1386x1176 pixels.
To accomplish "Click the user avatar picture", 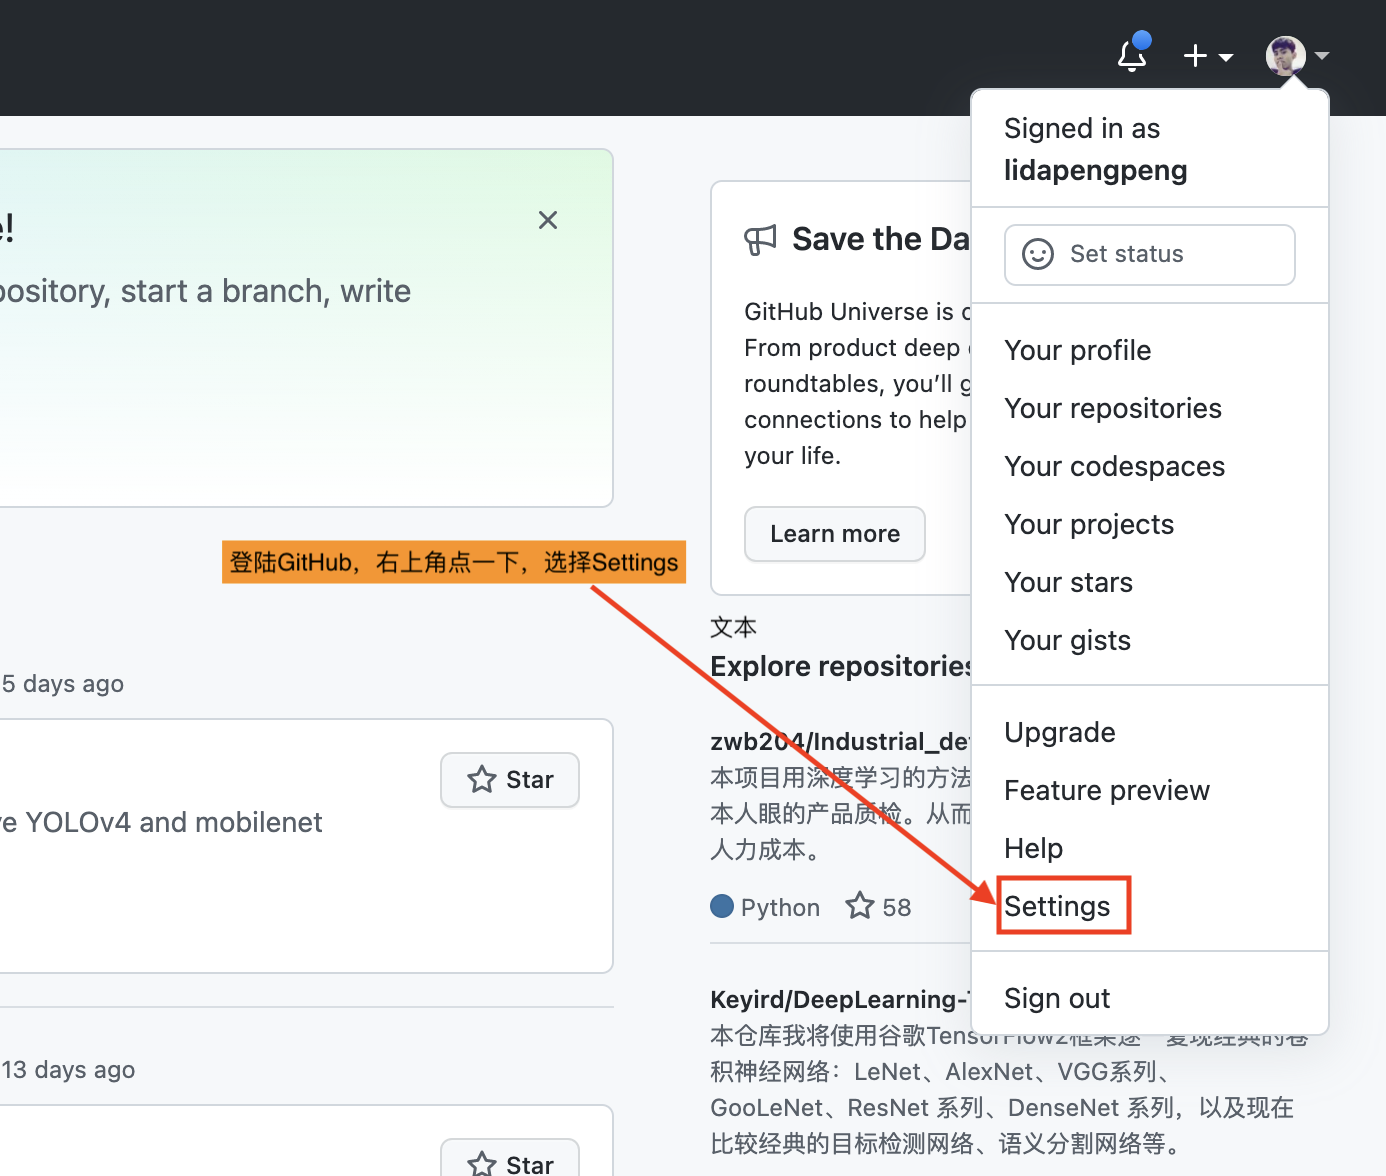I will point(1285,56).
